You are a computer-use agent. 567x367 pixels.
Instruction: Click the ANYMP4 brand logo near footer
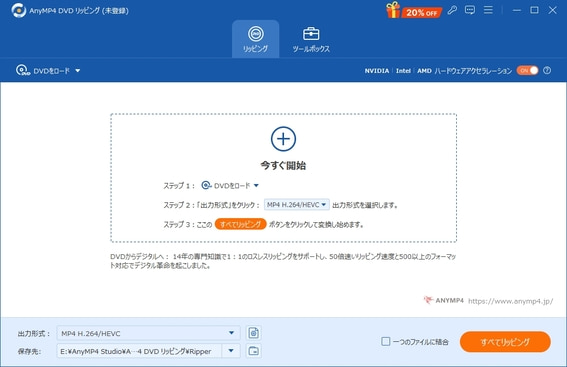click(444, 300)
